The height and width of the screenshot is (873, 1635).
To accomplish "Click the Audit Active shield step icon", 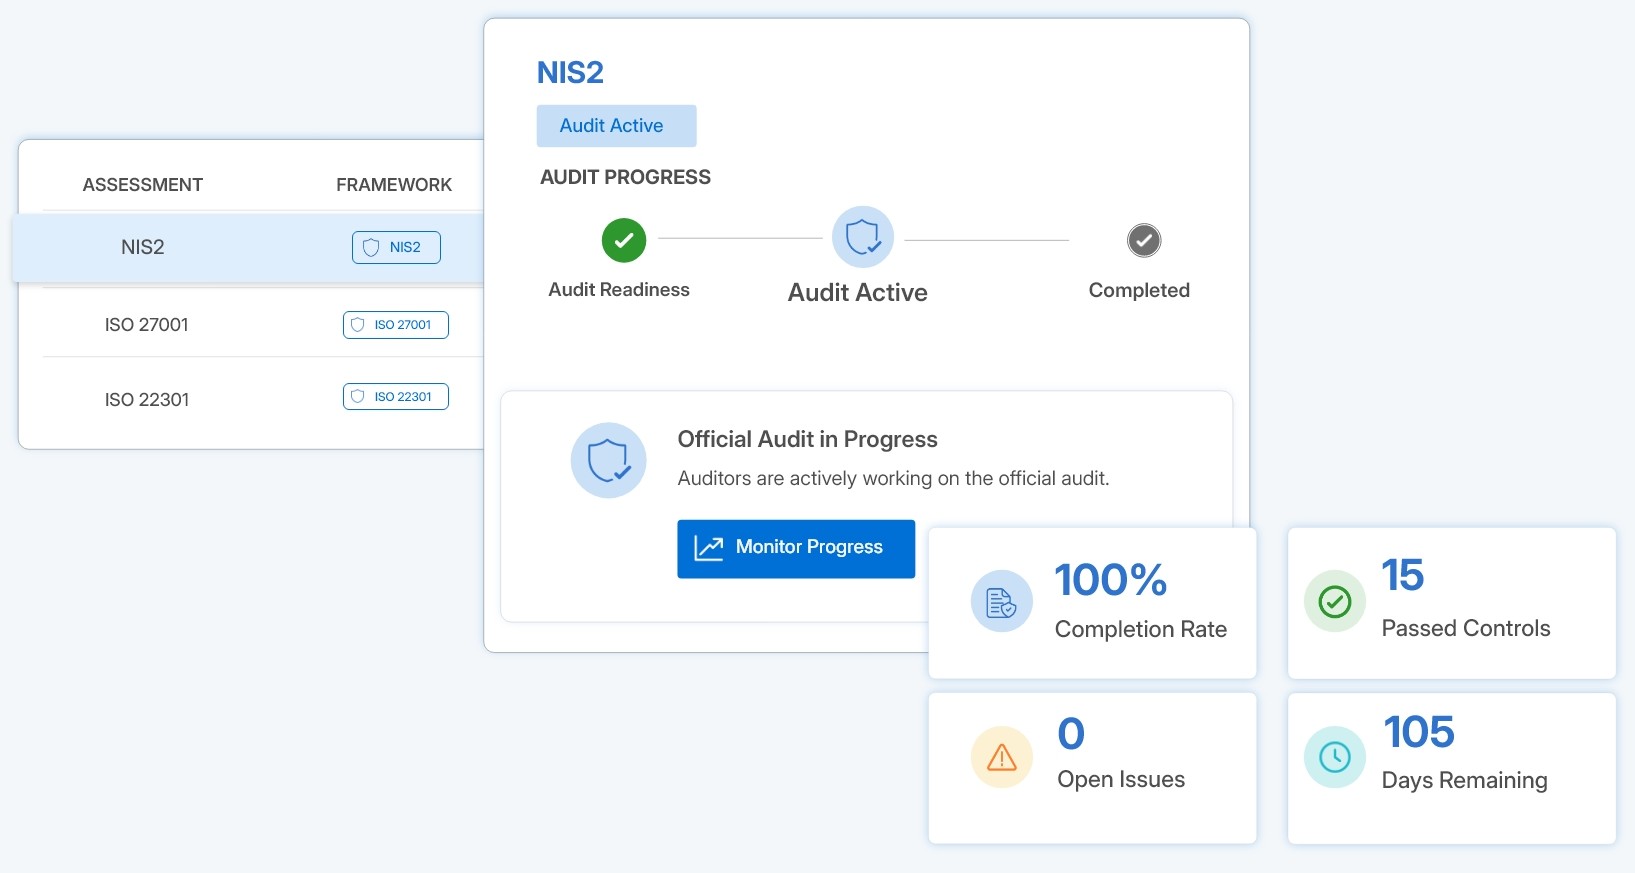I will tap(863, 237).
